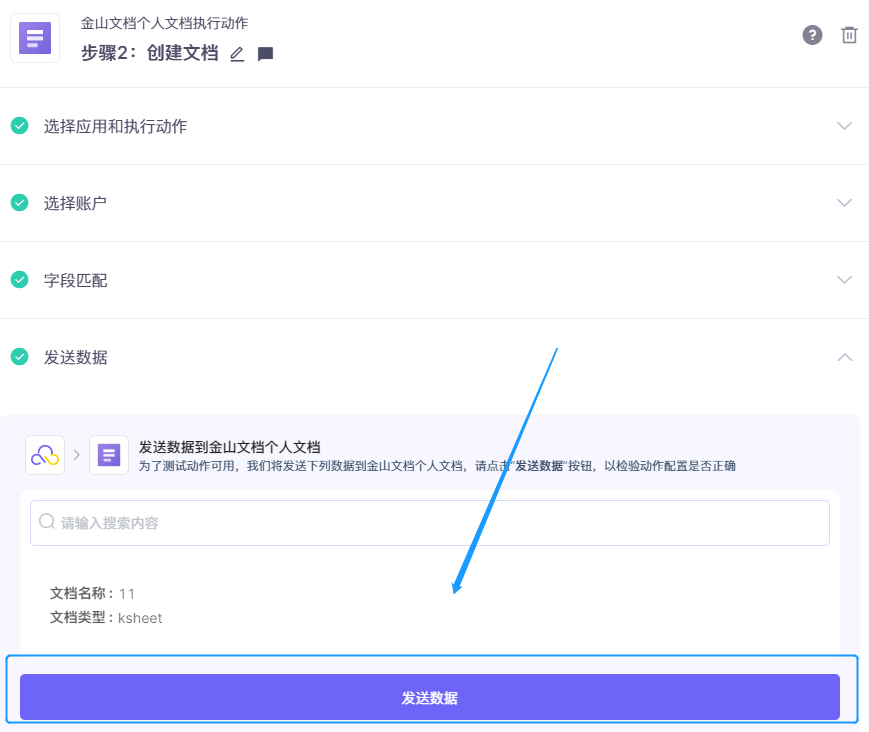Open the 选择应用和执行动作 section title
This screenshot has height=732, width=869.
(115, 126)
